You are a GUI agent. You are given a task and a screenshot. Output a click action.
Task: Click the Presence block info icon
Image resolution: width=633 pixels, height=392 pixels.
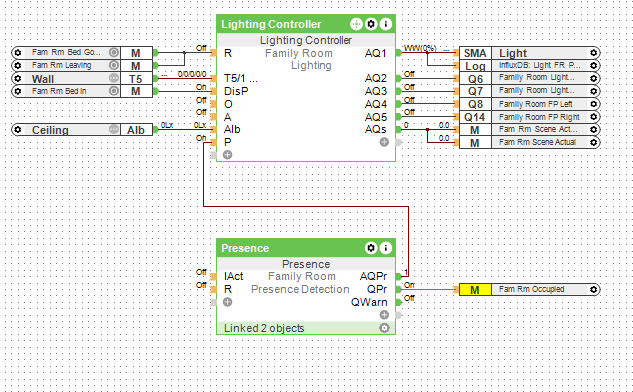pyautogui.click(x=386, y=248)
